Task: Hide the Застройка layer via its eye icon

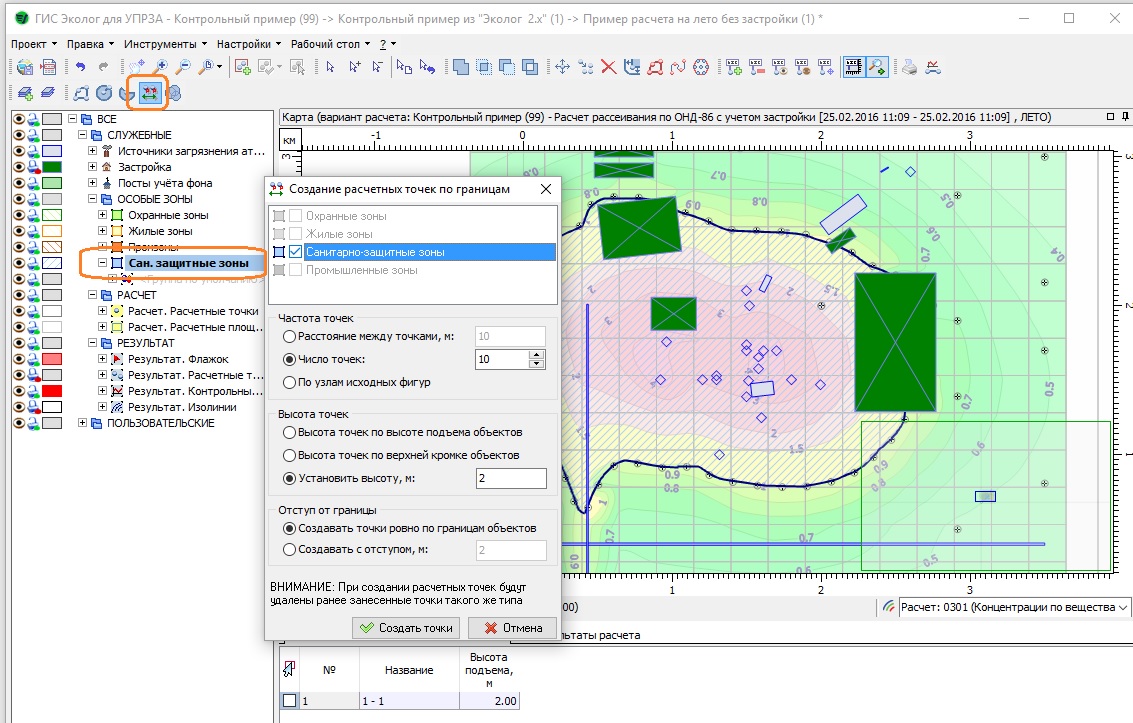Action: (18, 167)
